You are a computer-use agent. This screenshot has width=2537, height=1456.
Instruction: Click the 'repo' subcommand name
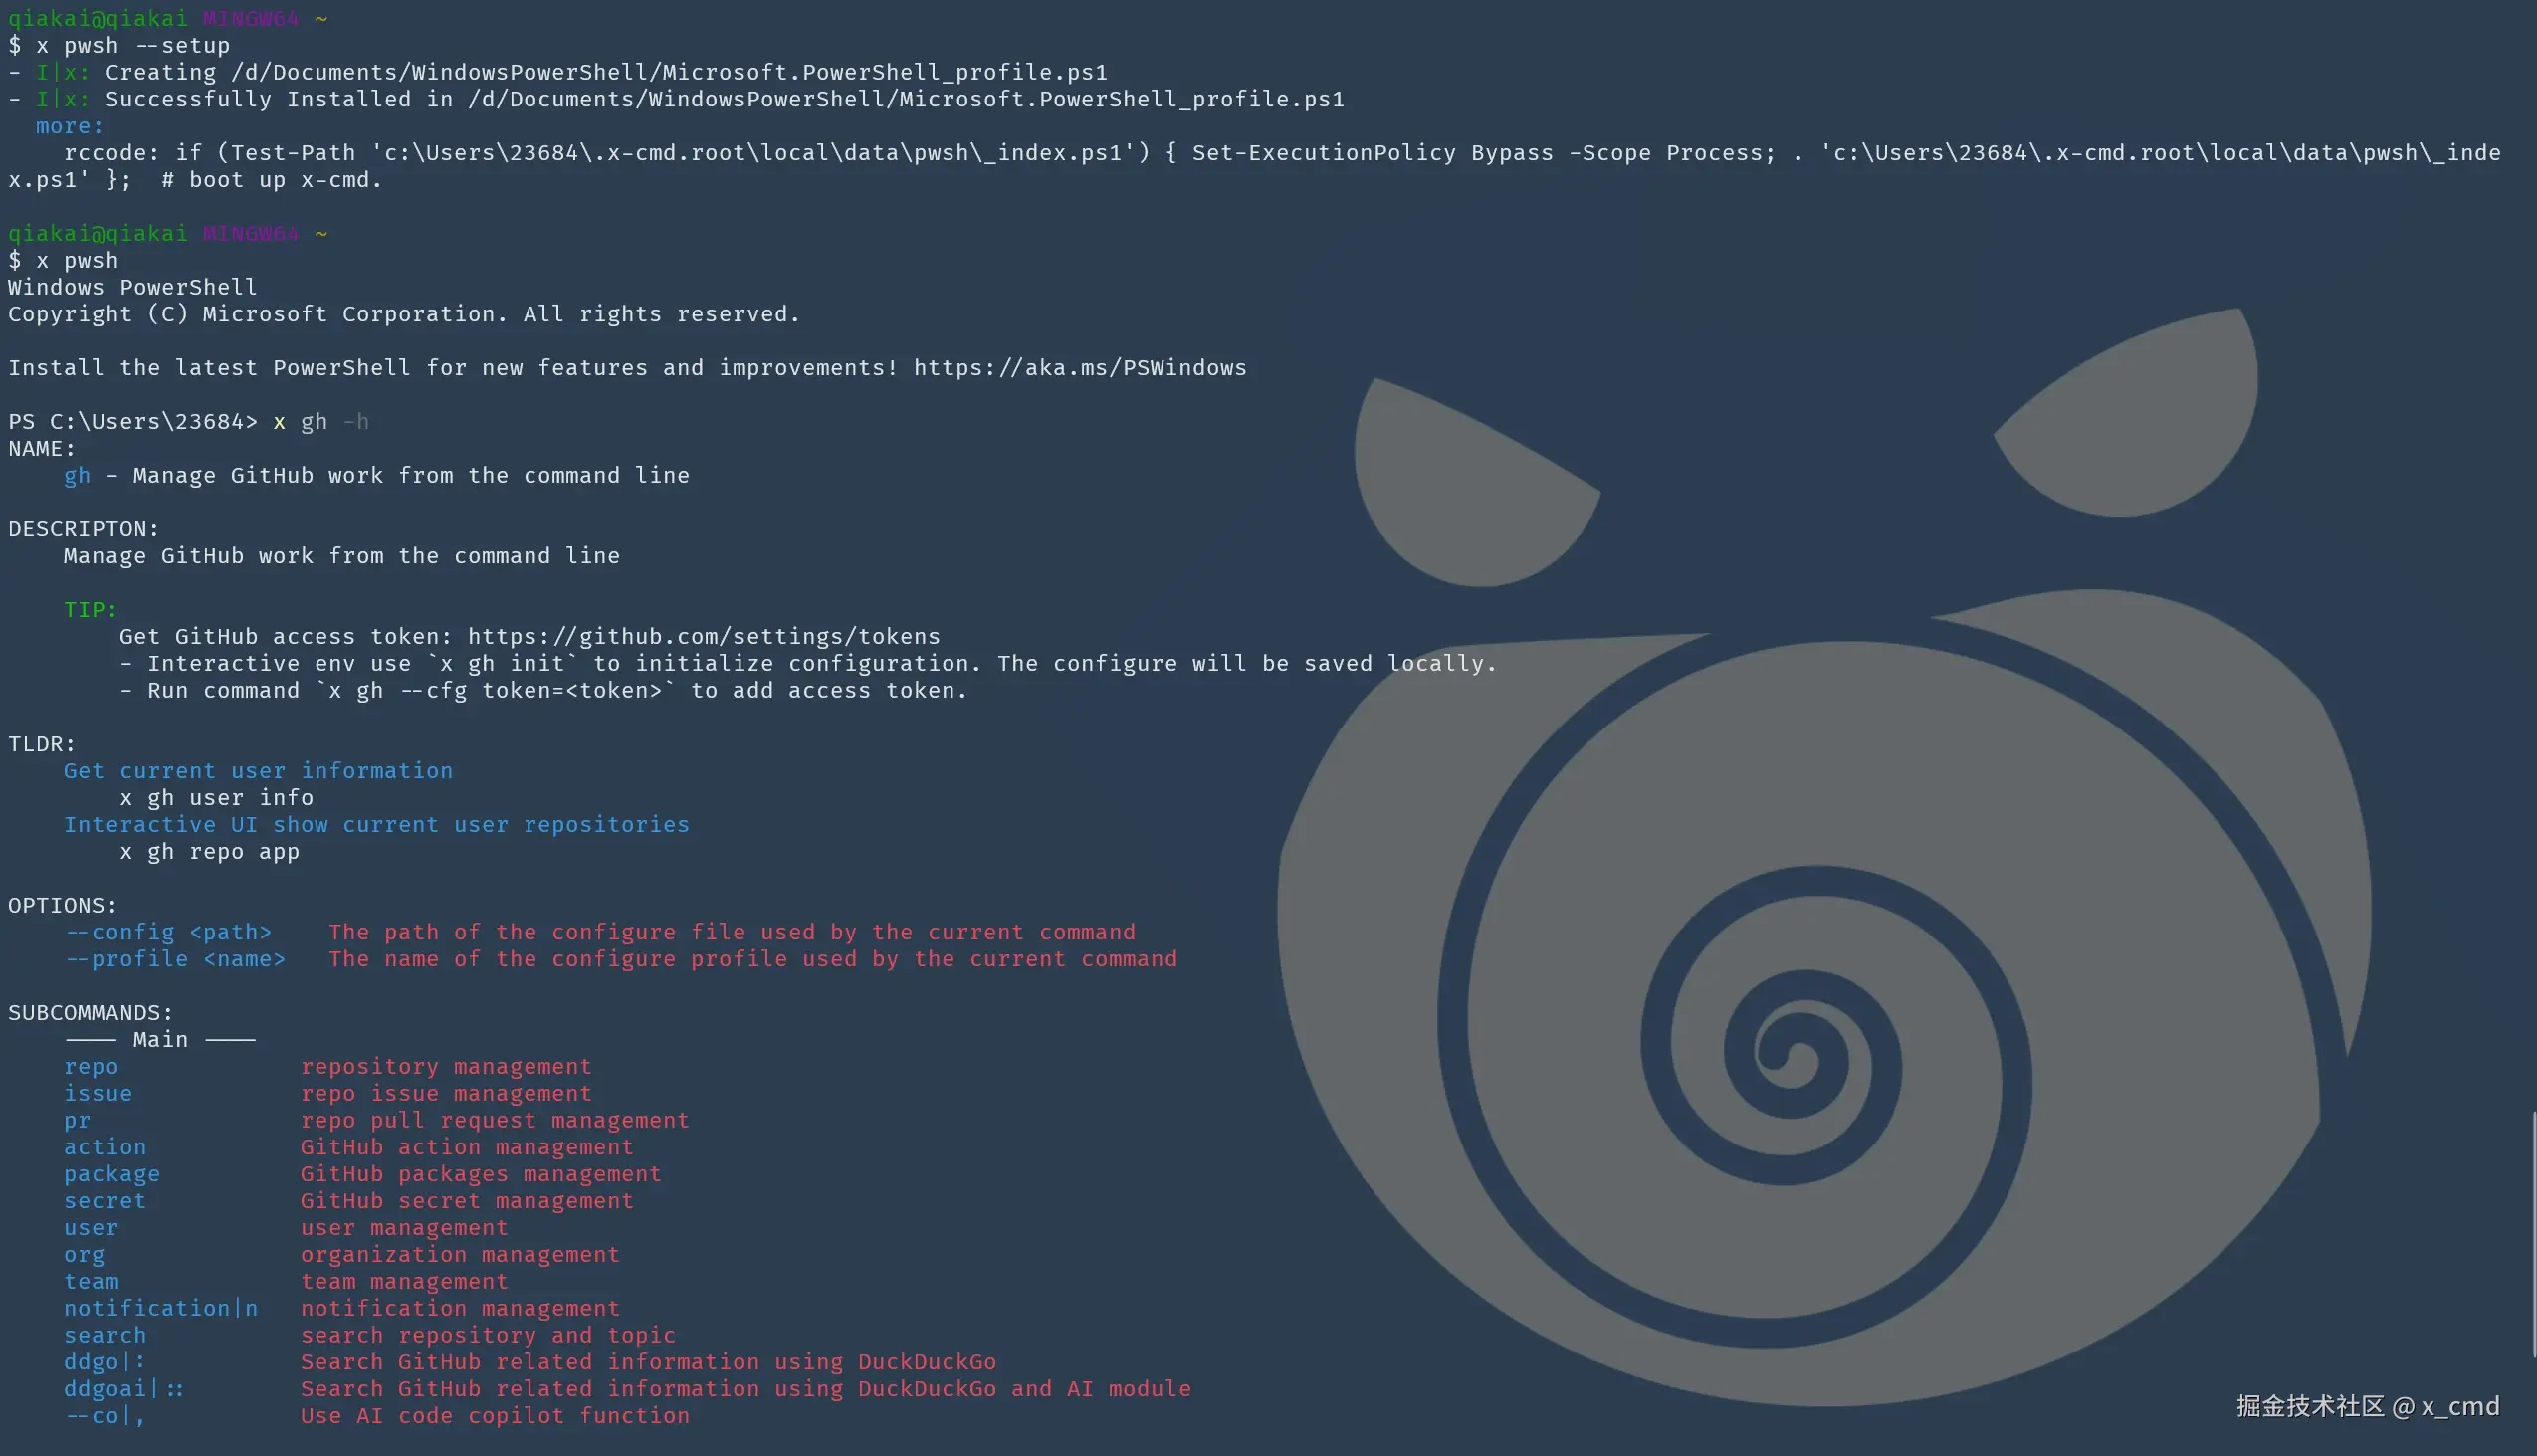point(91,1067)
